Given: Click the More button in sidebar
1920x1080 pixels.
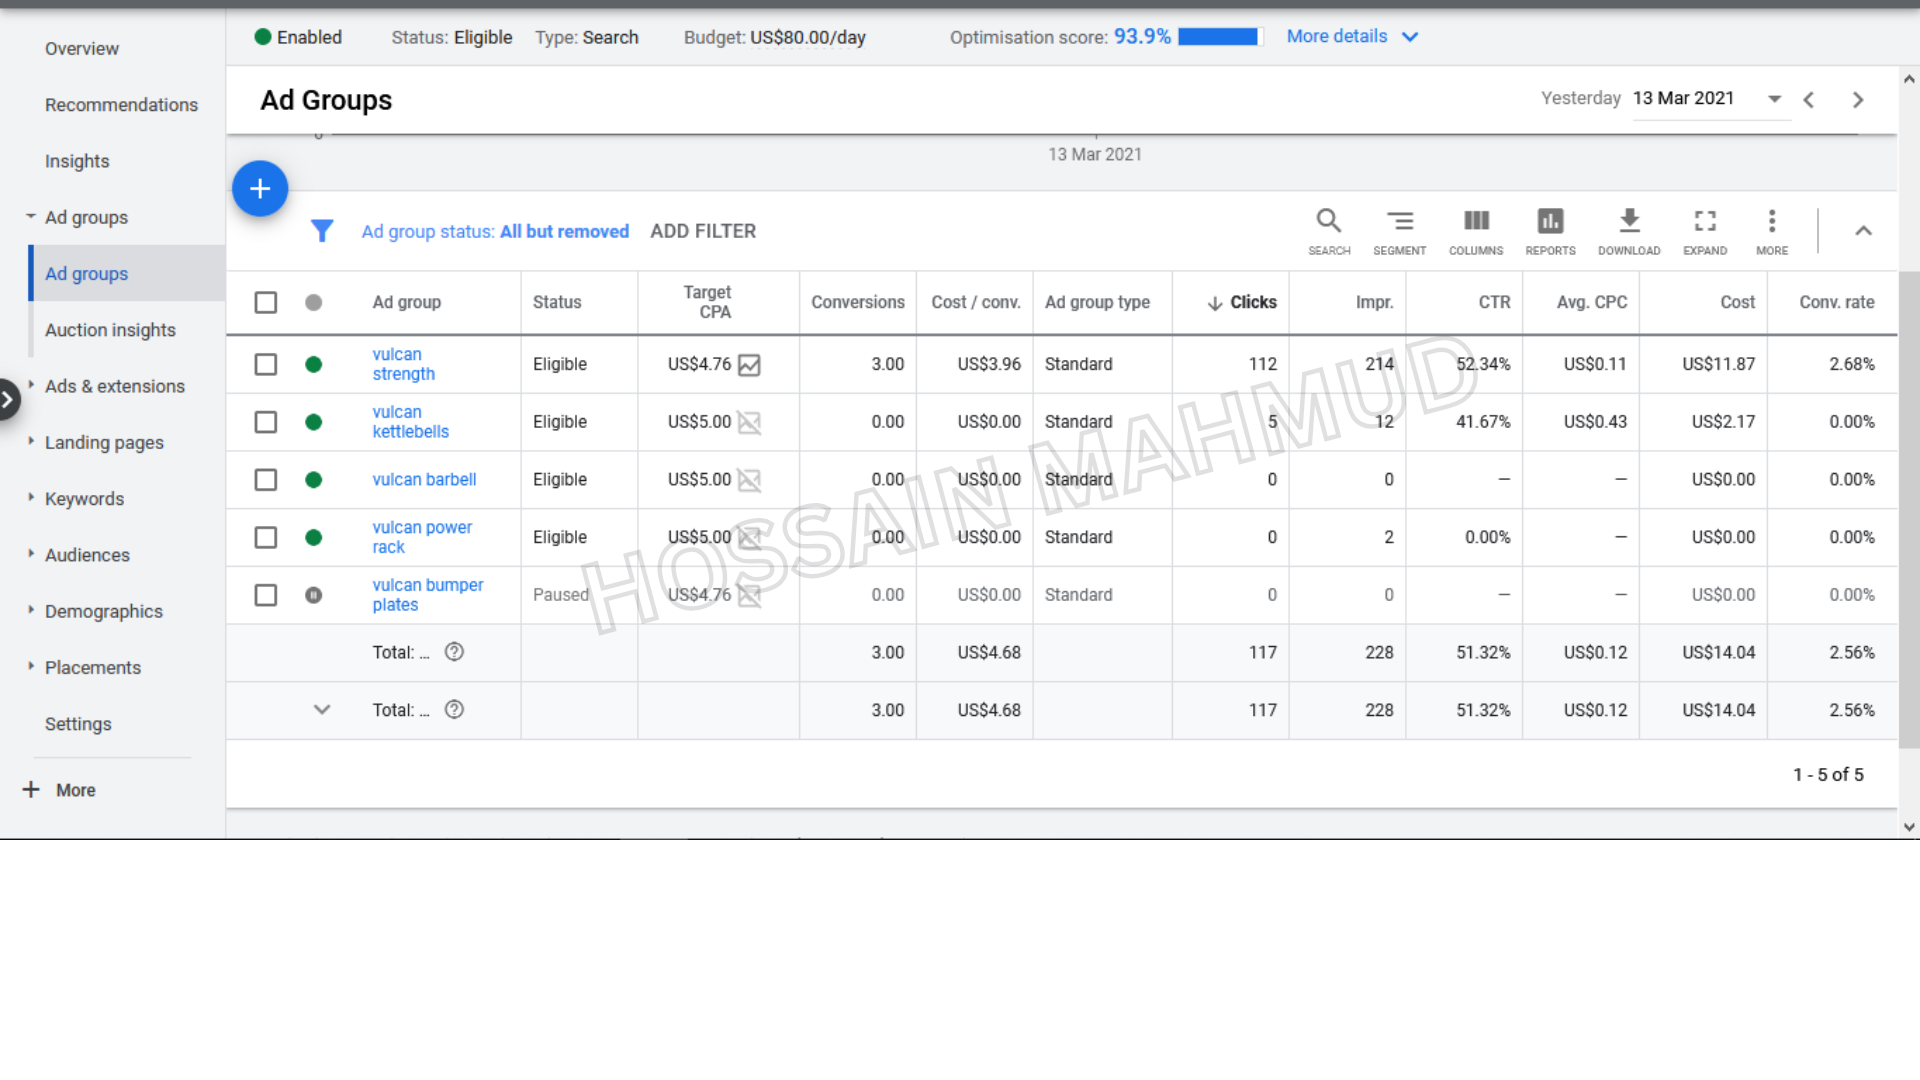Looking at the screenshot, I should (60, 790).
